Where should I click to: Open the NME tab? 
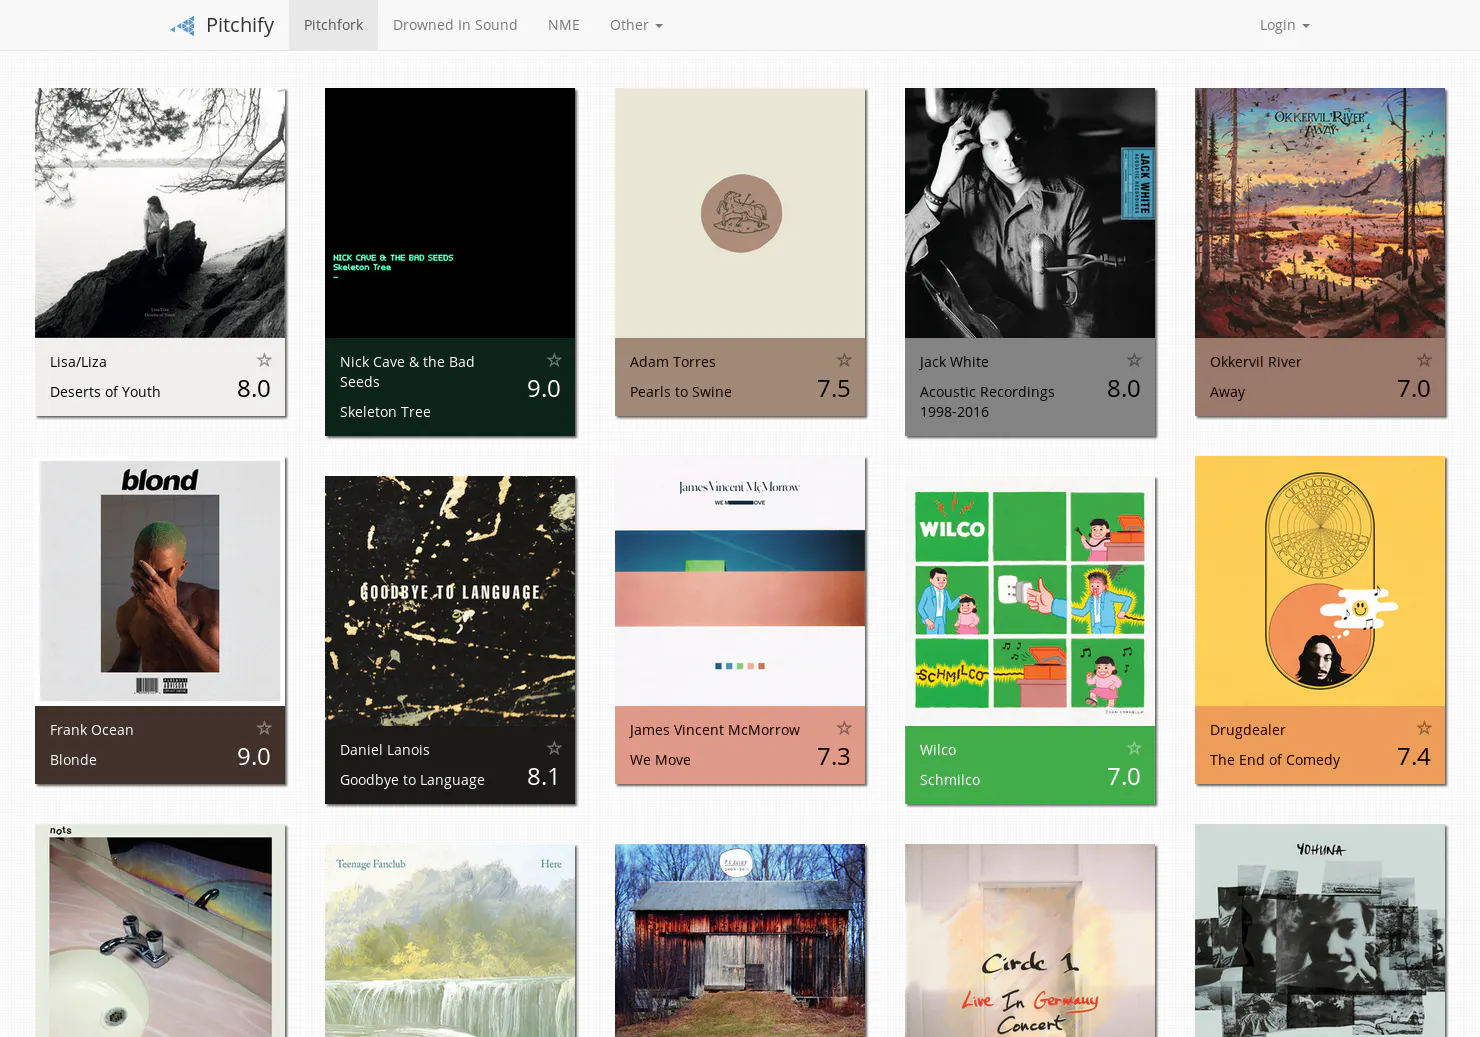point(564,25)
